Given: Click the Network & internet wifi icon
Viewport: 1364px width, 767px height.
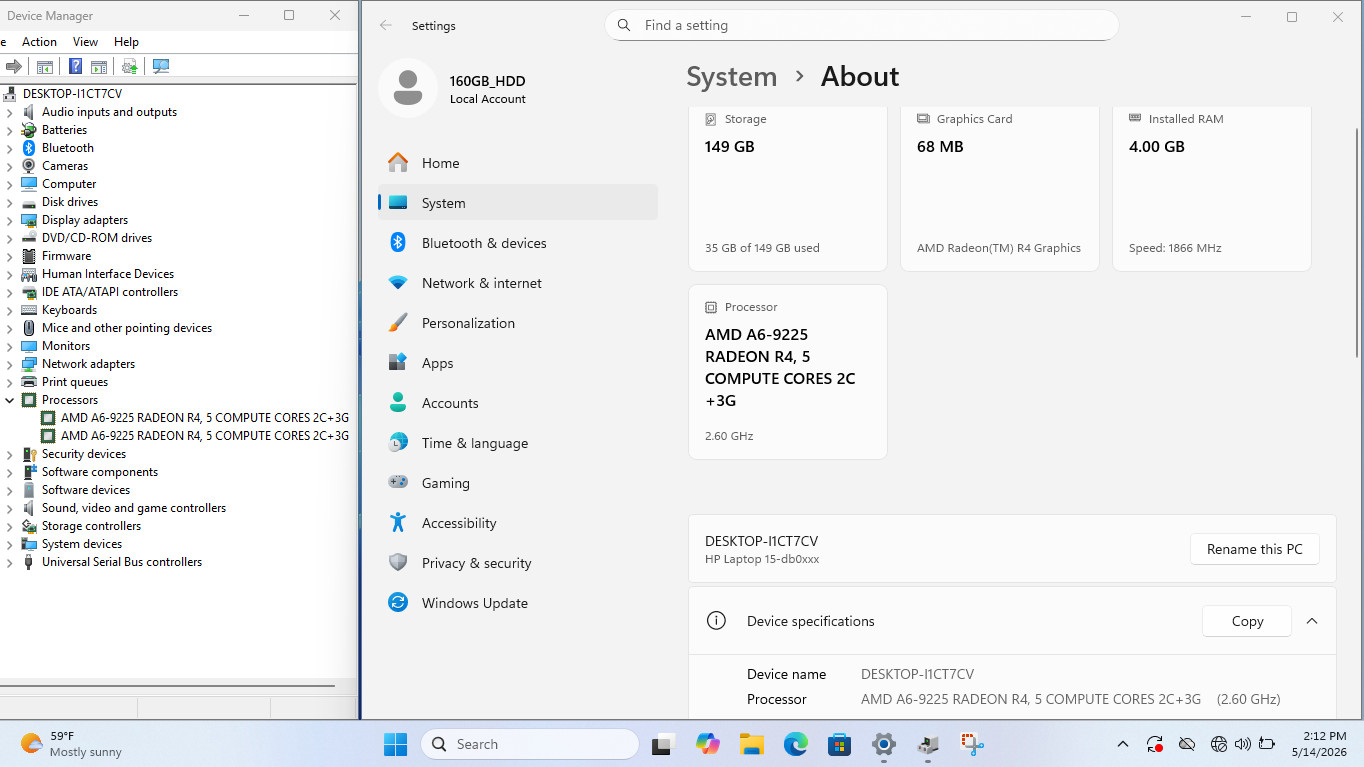Looking at the screenshot, I should 398,283.
